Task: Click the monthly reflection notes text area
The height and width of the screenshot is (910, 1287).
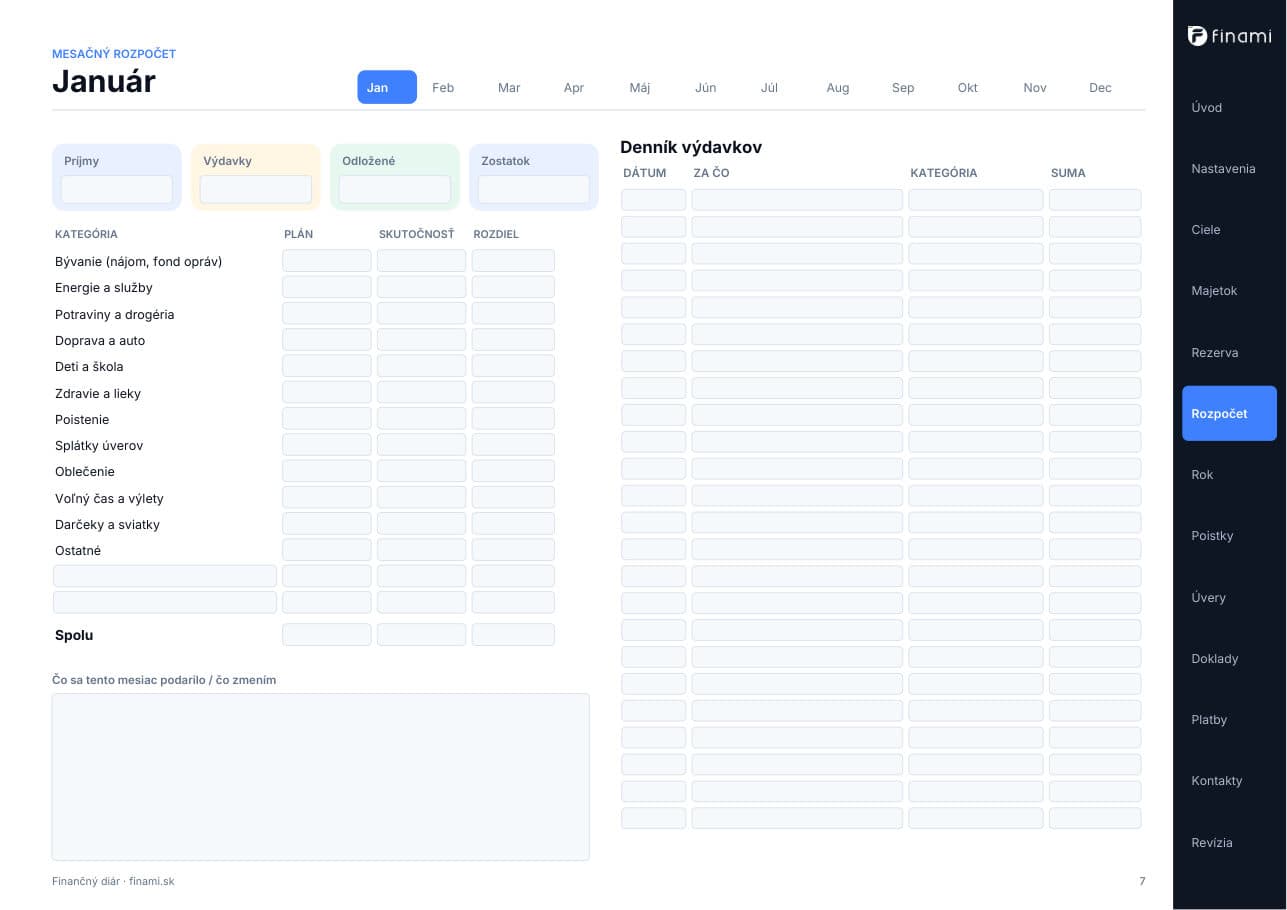Action: coord(321,777)
